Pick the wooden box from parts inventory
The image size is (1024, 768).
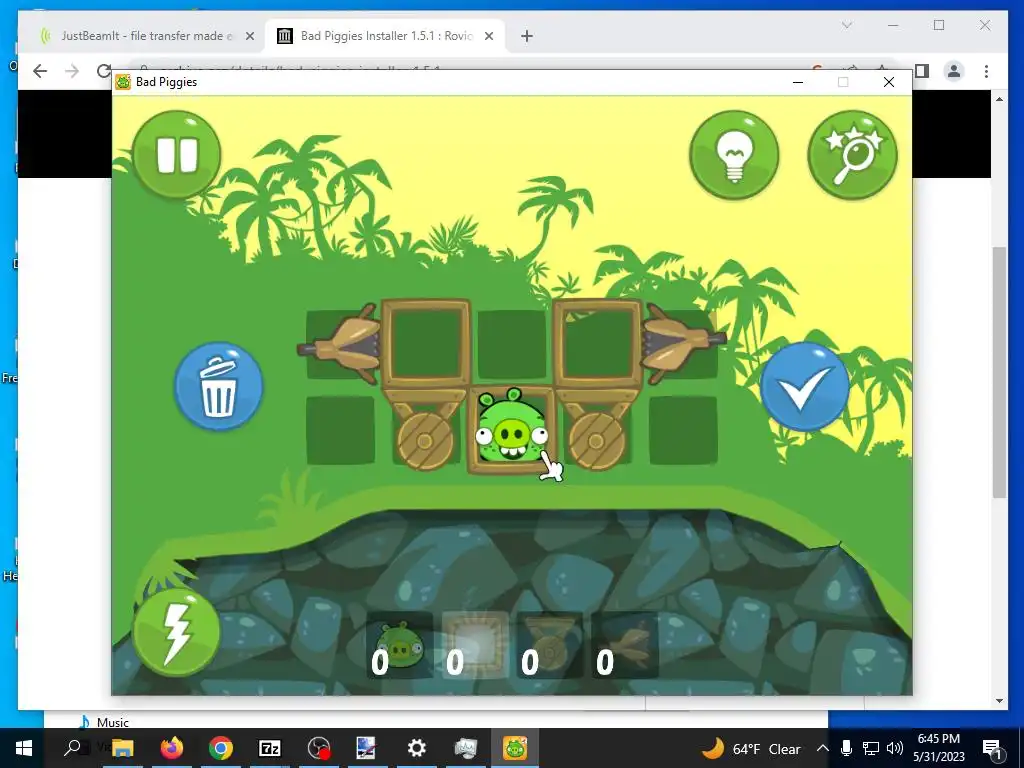[475, 645]
